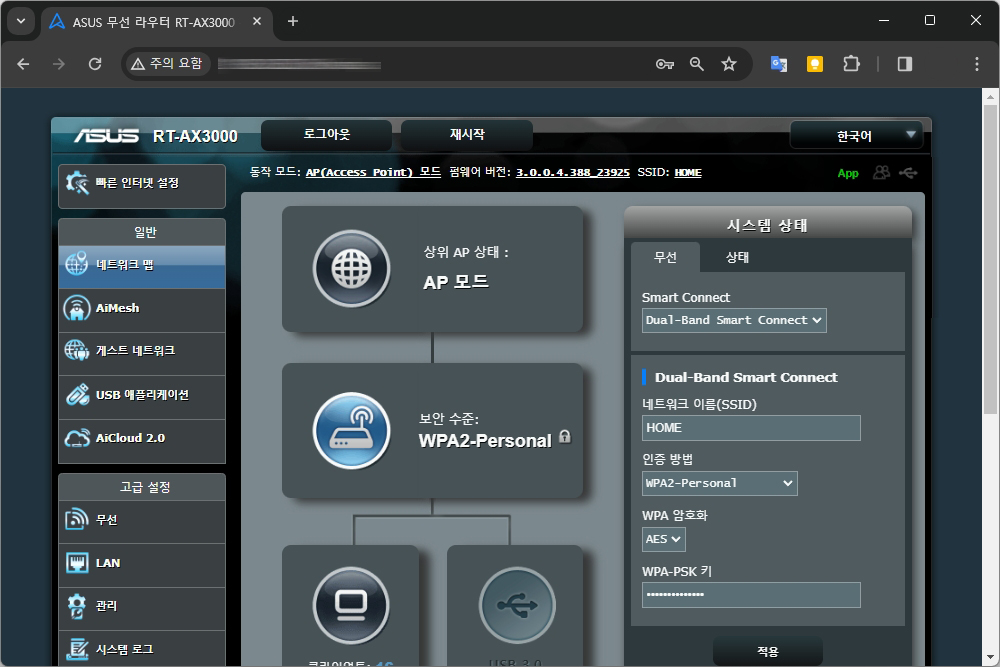
Task: Close the ASUS router browser tab
Action: coord(257,22)
